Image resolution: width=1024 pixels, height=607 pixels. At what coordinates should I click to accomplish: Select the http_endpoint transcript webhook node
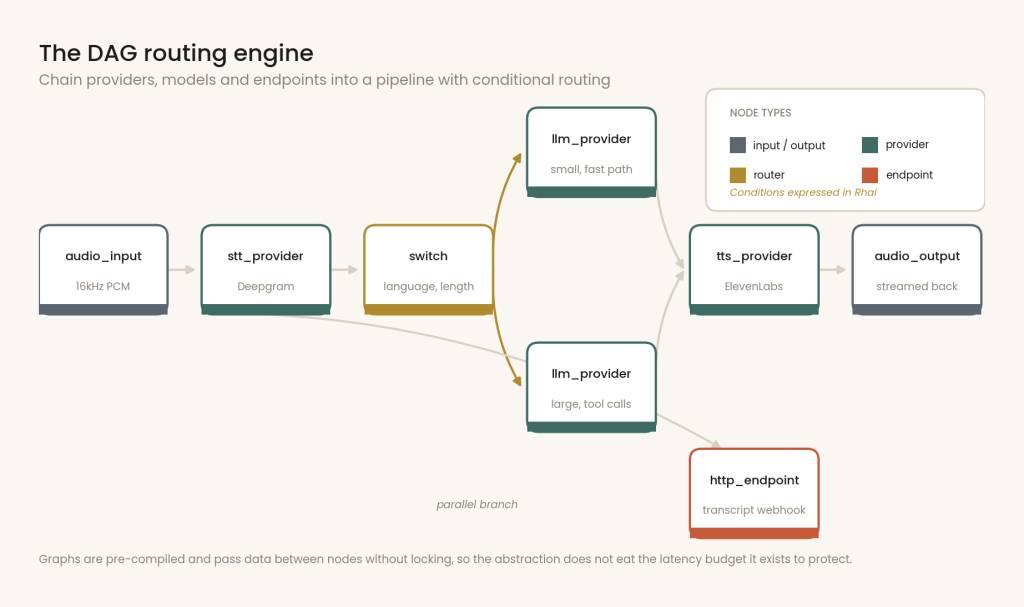coord(754,493)
